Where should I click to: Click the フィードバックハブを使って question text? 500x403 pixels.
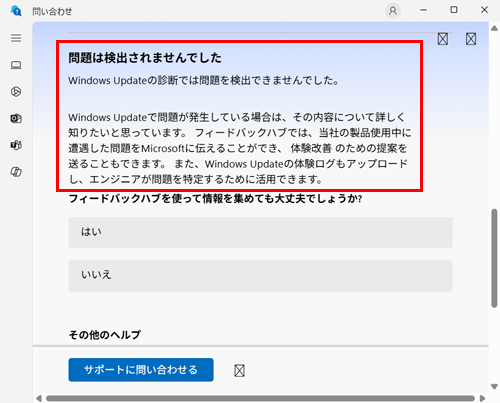pos(215,199)
